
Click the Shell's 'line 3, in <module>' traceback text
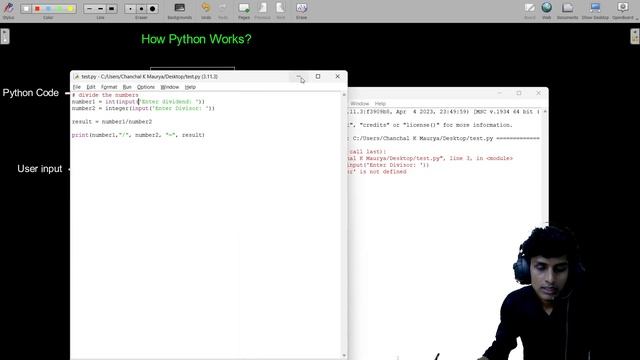pyautogui.click(x=481, y=158)
